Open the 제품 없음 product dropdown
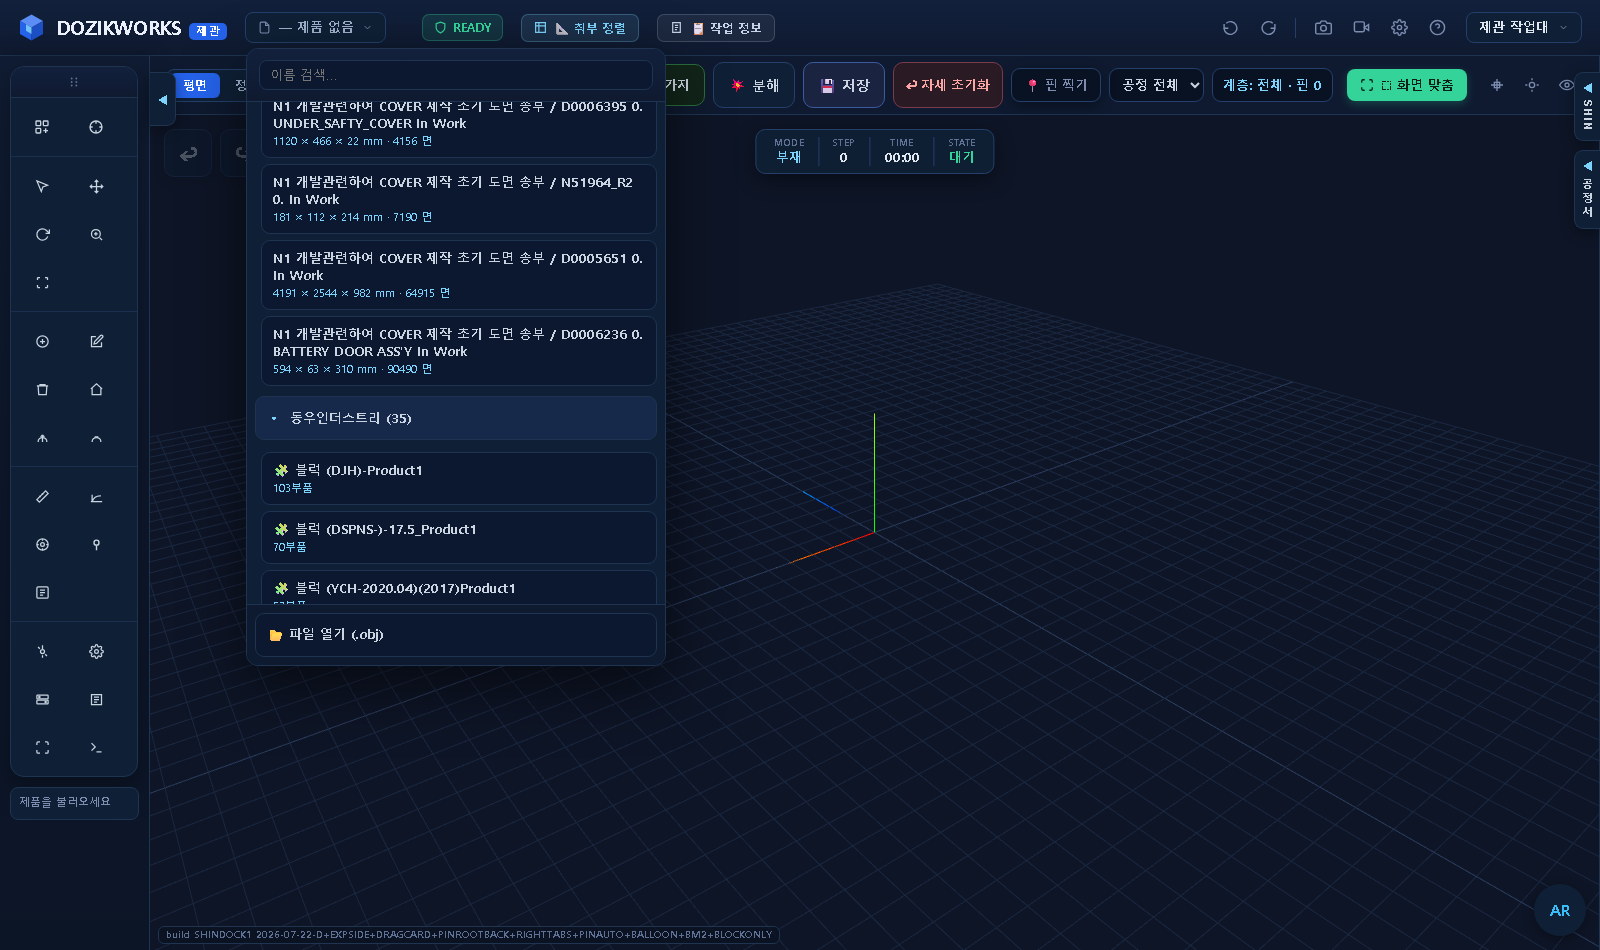1600x950 pixels. point(315,28)
